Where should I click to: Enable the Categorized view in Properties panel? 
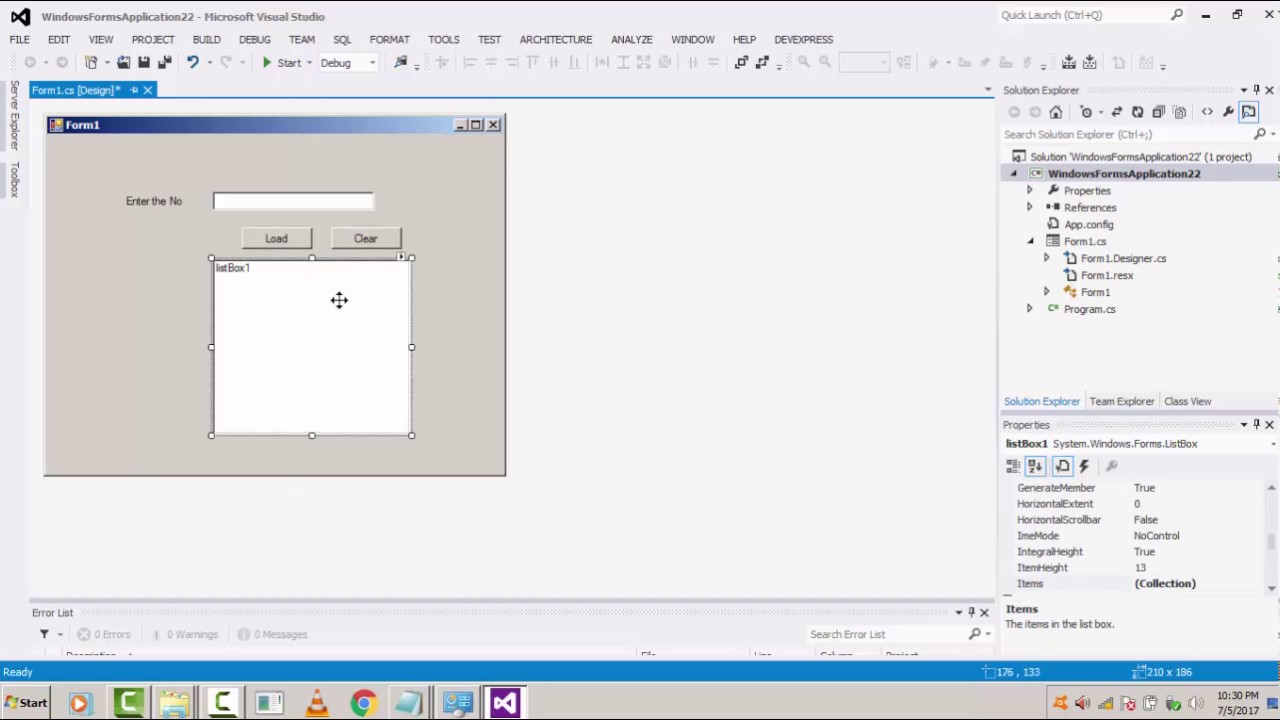coord(1013,466)
